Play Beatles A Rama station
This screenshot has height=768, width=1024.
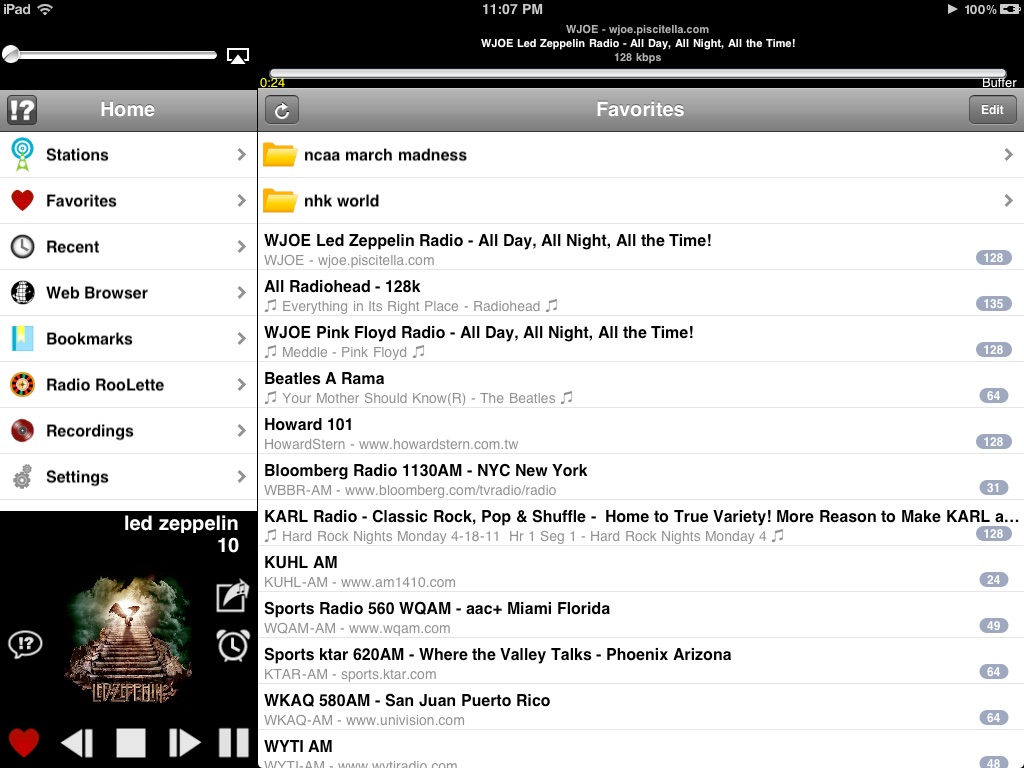[641, 385]
